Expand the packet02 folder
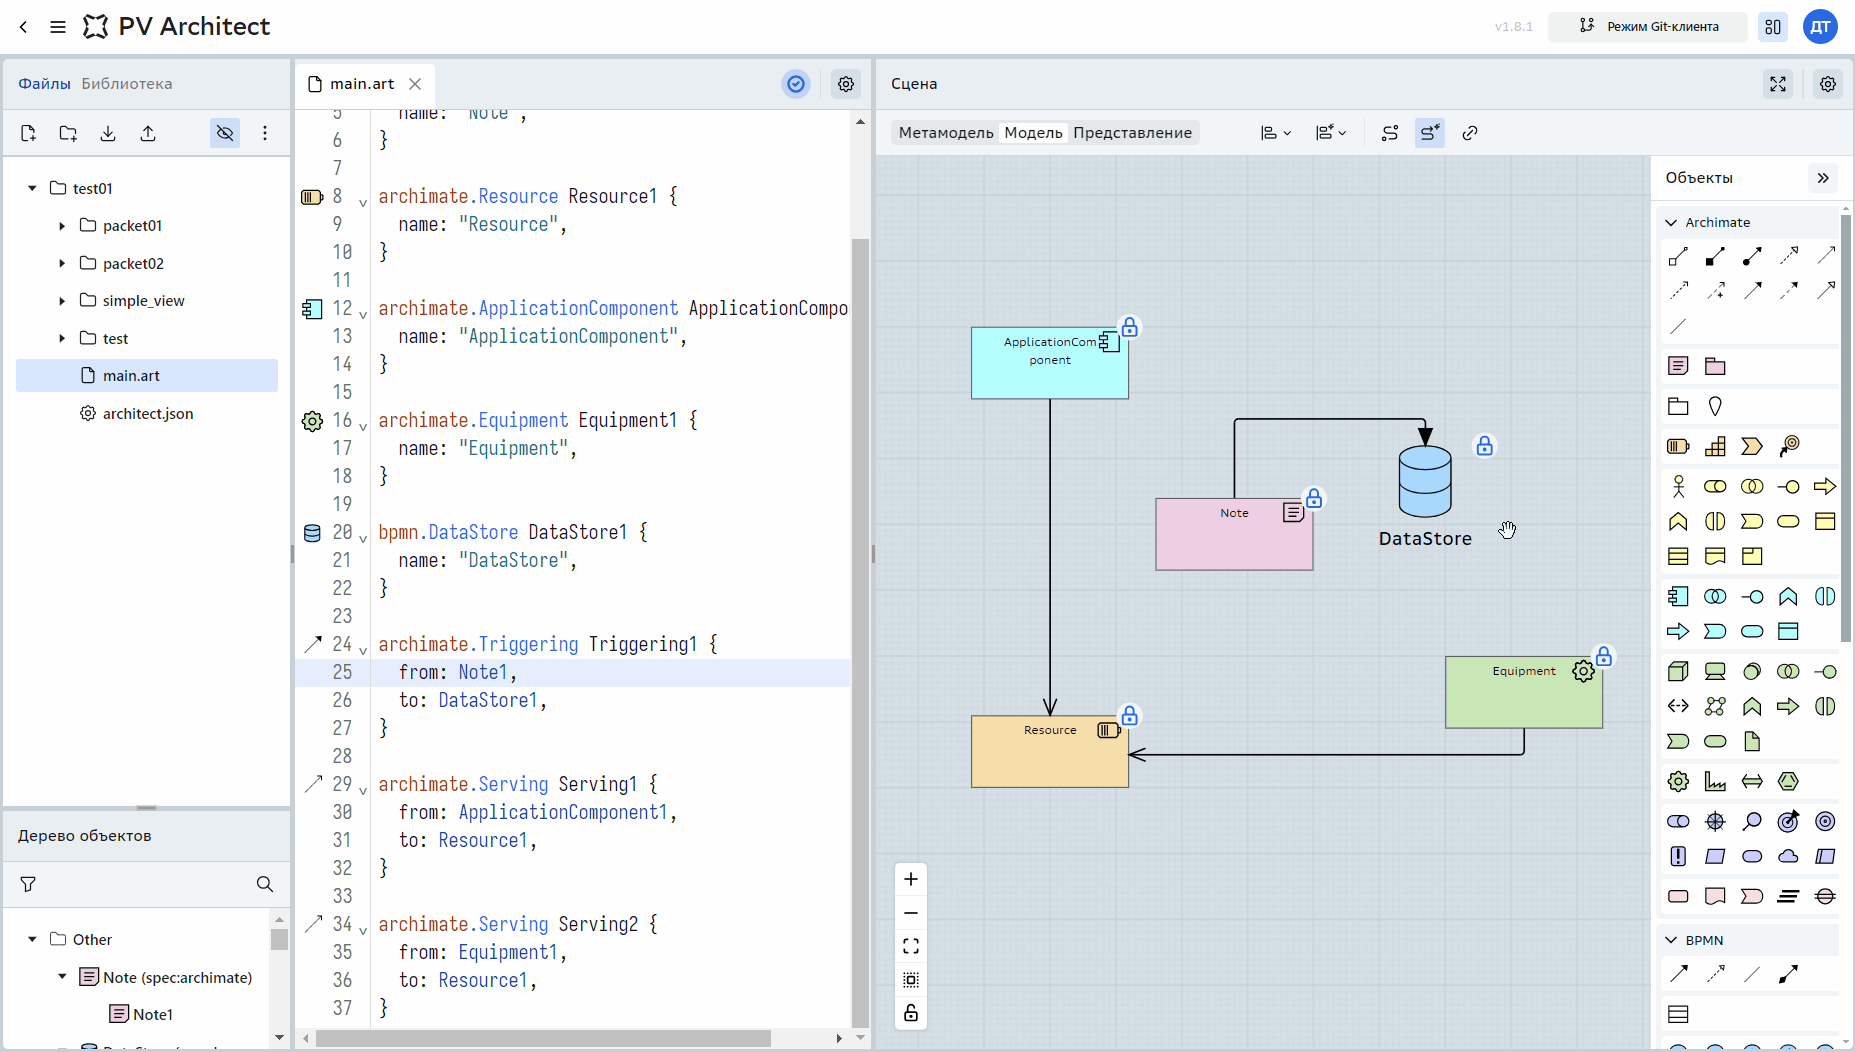 pyautogui.click(x=62, y=264)
